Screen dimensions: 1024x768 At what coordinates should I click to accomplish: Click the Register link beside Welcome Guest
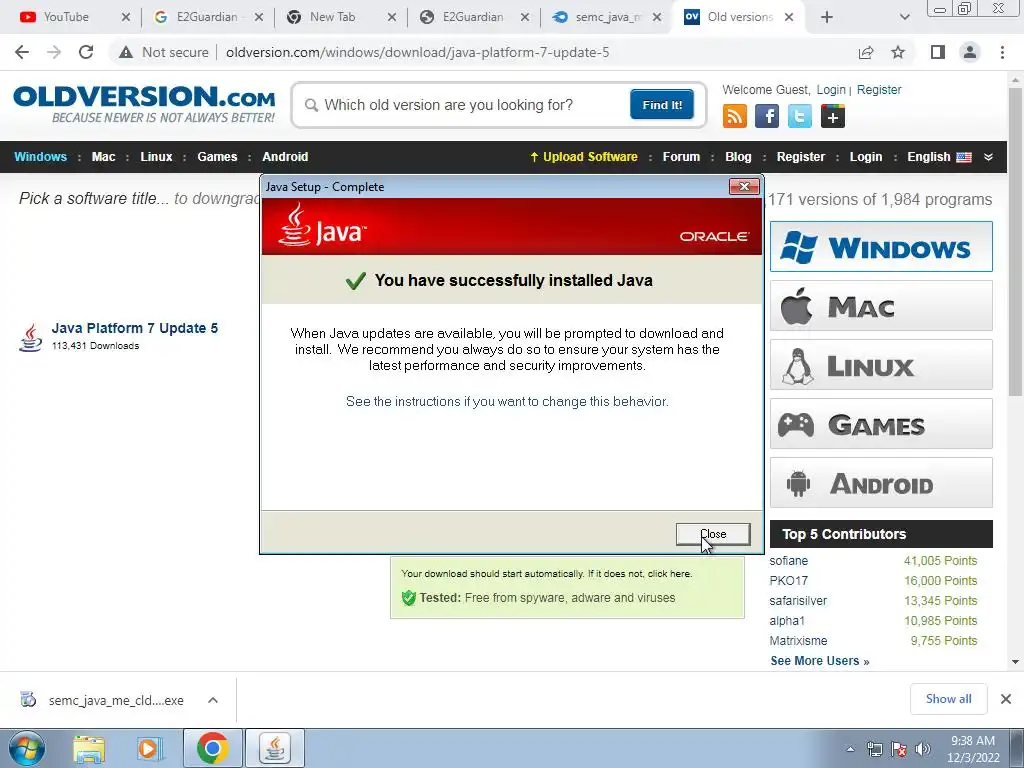[878, 90]
